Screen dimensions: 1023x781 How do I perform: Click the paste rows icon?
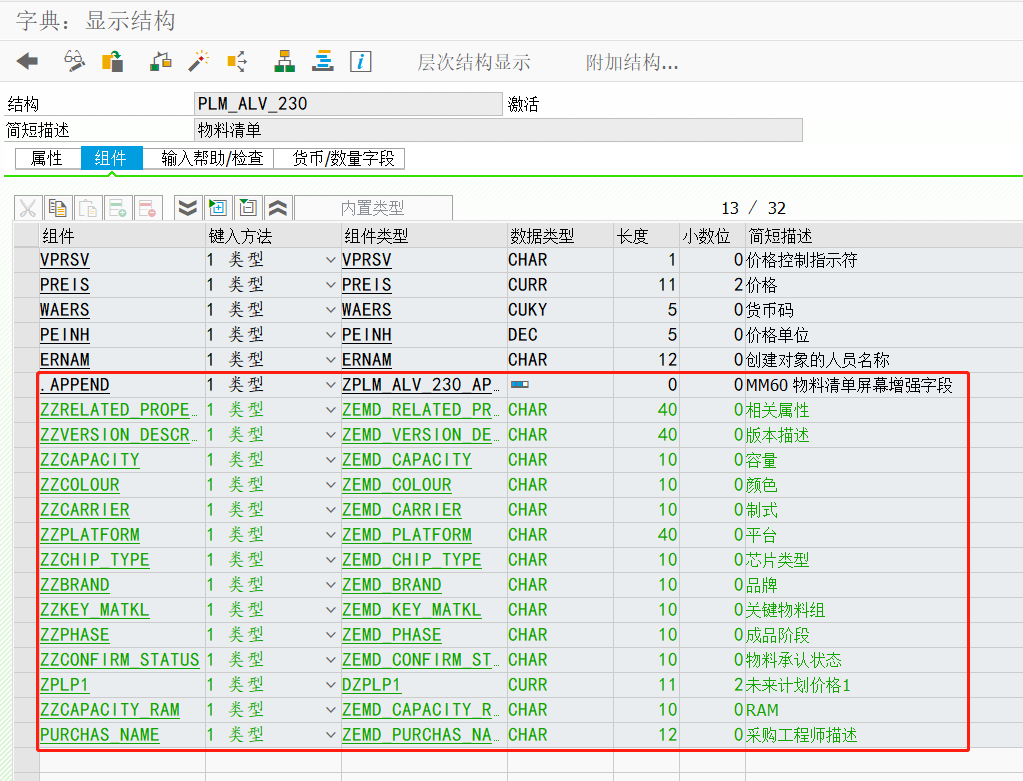pos(88,207)
